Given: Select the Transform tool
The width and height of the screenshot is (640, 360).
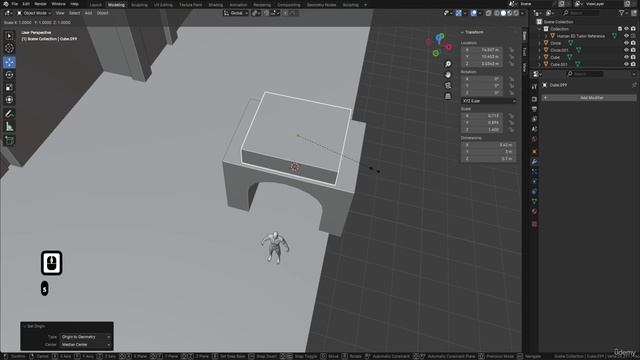Looking at the screenshot, I should pos(9,100).
